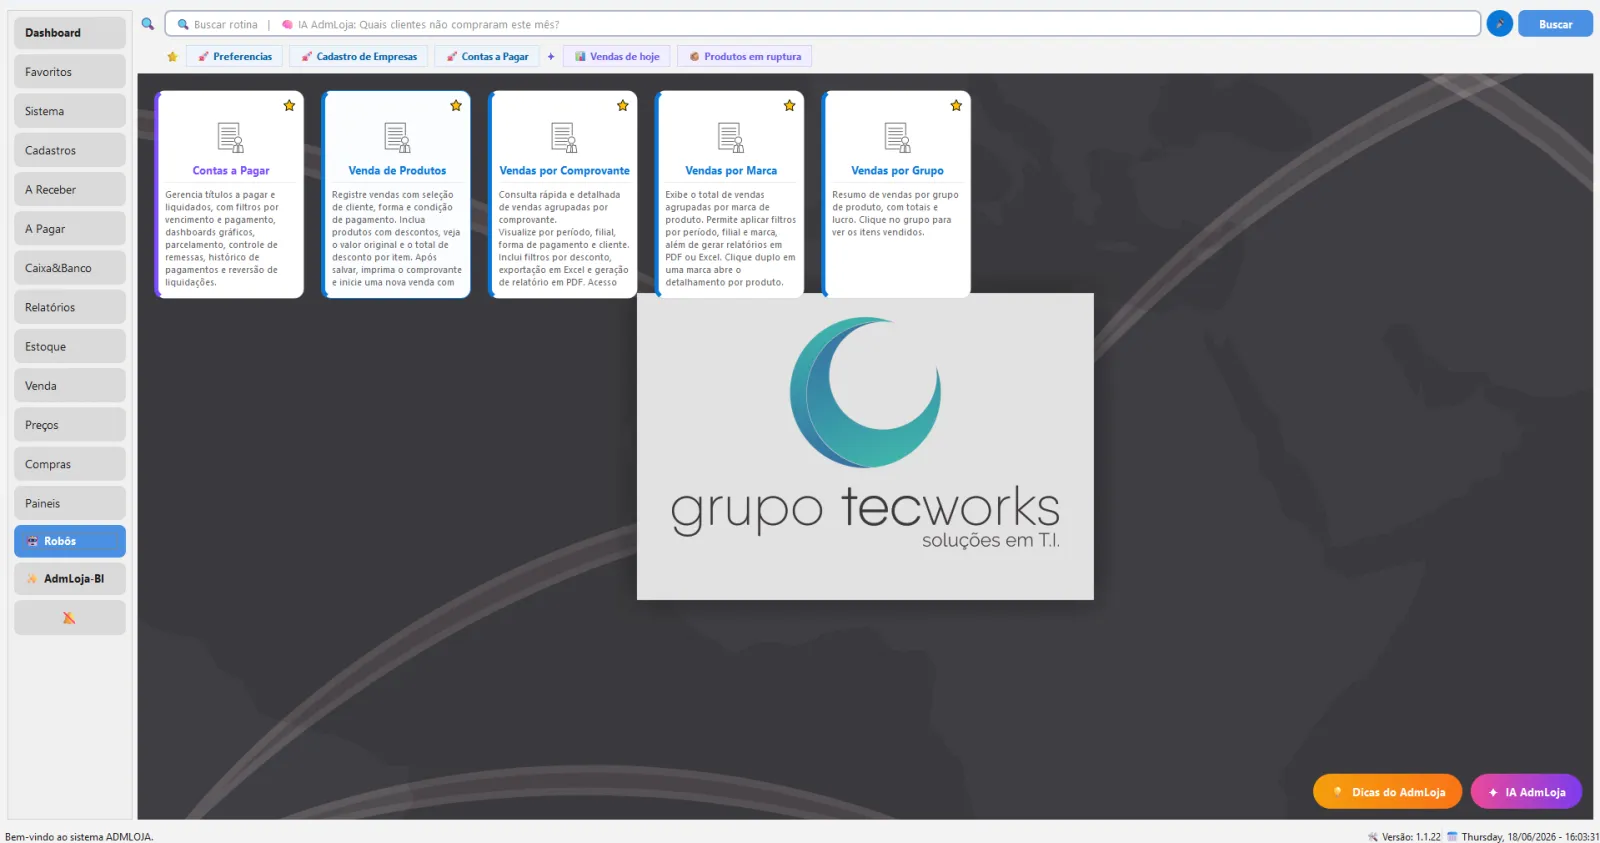The image size is (1600, 843).
Task: Open the Venda de Produtos card title
Action: (x=398, y=171)
